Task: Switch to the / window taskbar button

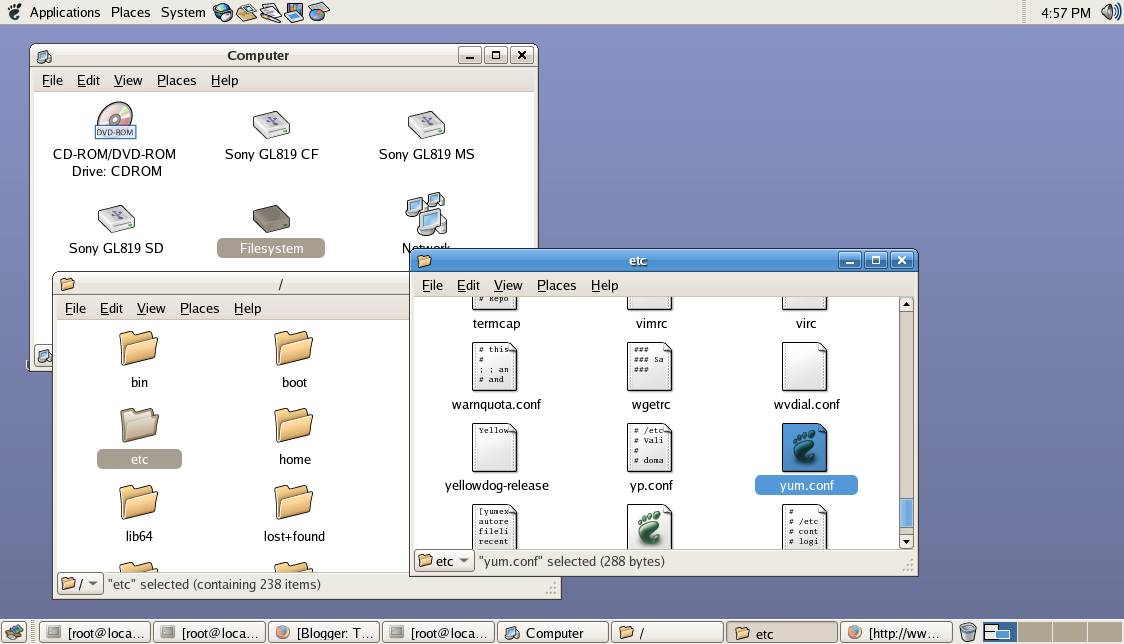Action: pyautogui.click(x=667, y=633)
